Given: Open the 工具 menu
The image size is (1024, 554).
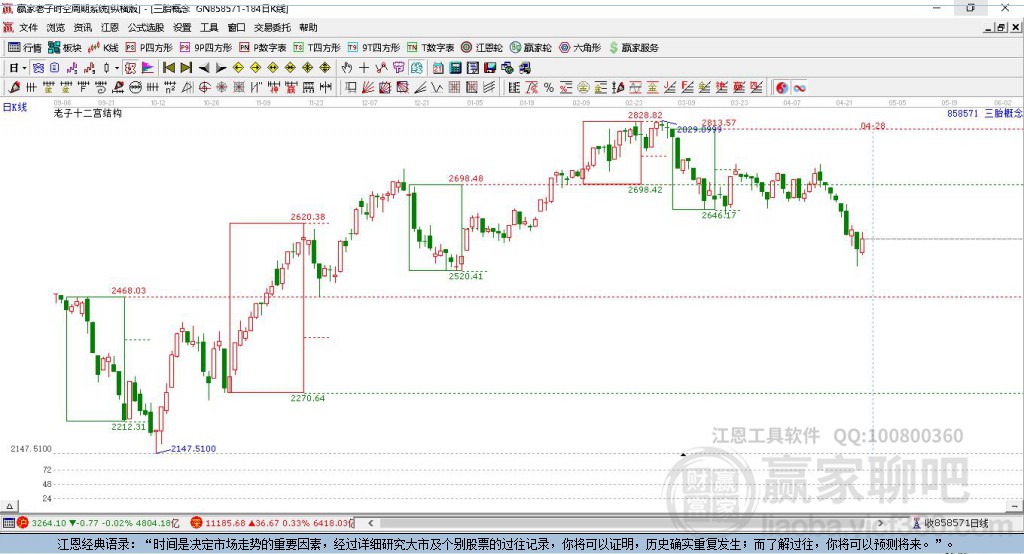Looking at the screenshot, I should pyautogui.click(x=209, y=27).
